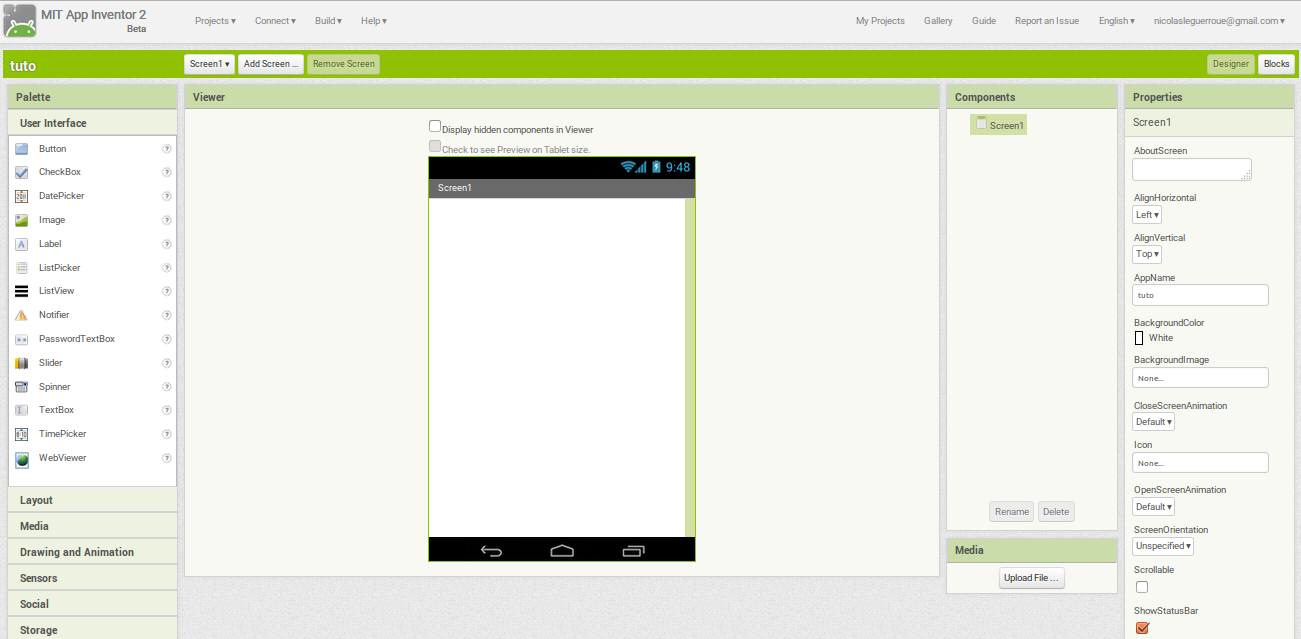Tap the phone preview back arrow
The image size is (1301, 639).
pos(491,550)
